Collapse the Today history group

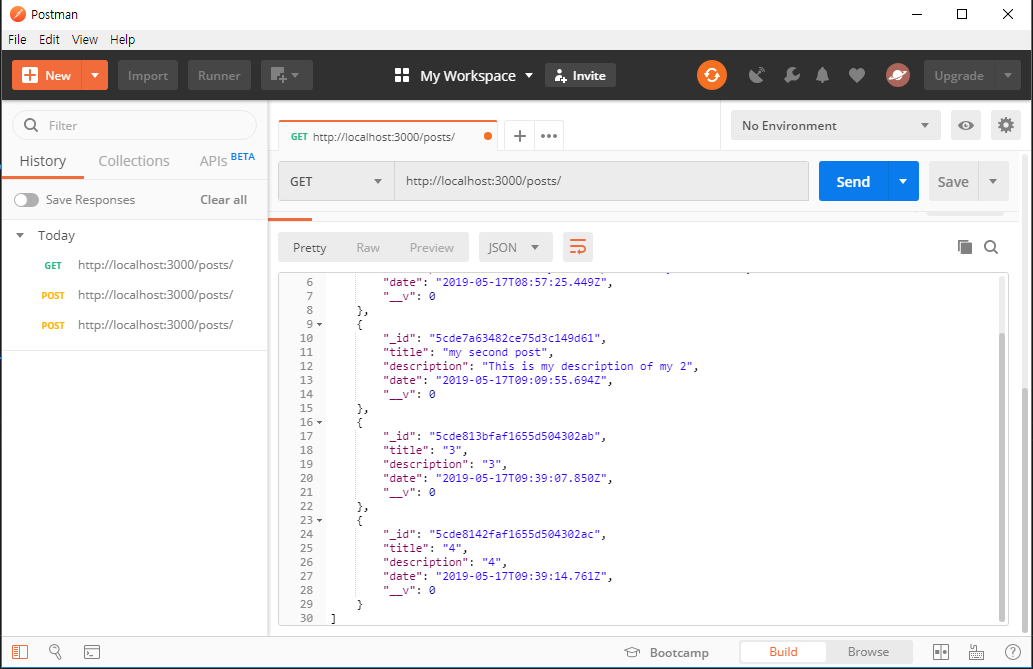pos(20,235)
